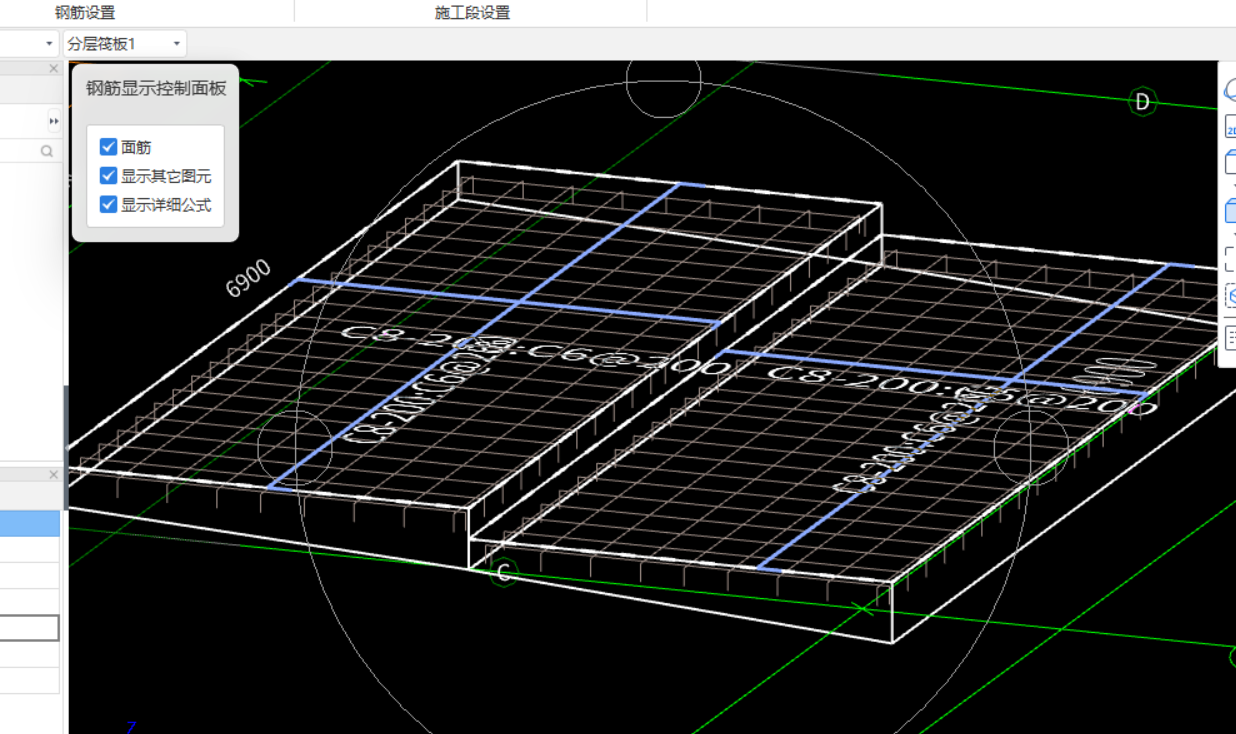
Task: Switch to 2D view from right toolbar
Action: [1230, 128]
